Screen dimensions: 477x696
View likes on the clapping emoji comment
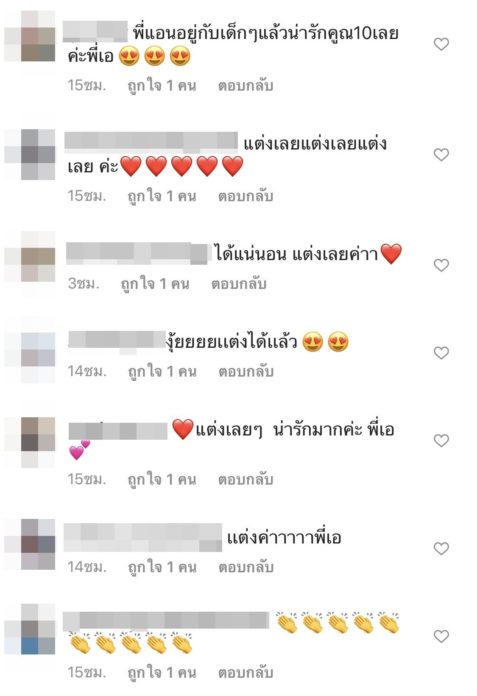(x=162, y=673)
